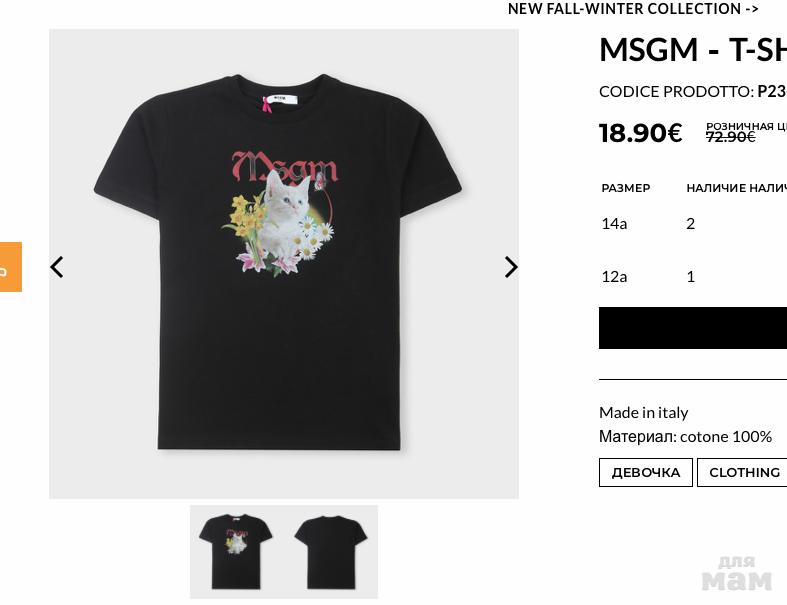This screenshot has height=605, width=787.
Task: Click the 'Made in italy' text
Action: (643, 412)
